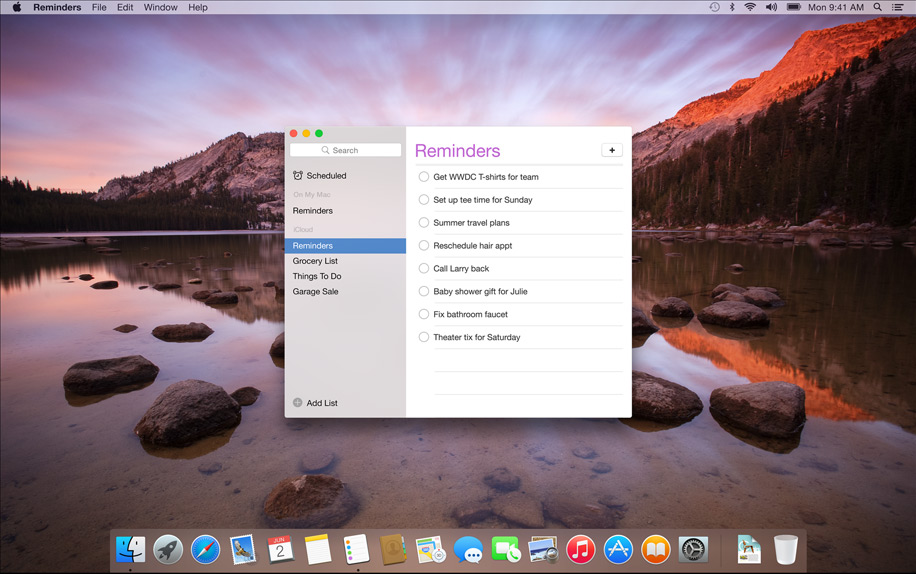The width and height of the screenshot is (916, 574).
Task: Click the plus button to add reminder
Action: point(612,150)
